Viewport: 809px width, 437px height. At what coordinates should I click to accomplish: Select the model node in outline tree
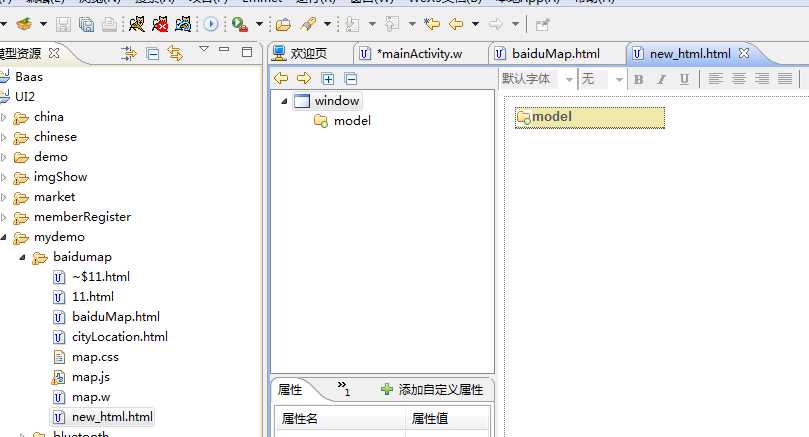click(343, 121)
